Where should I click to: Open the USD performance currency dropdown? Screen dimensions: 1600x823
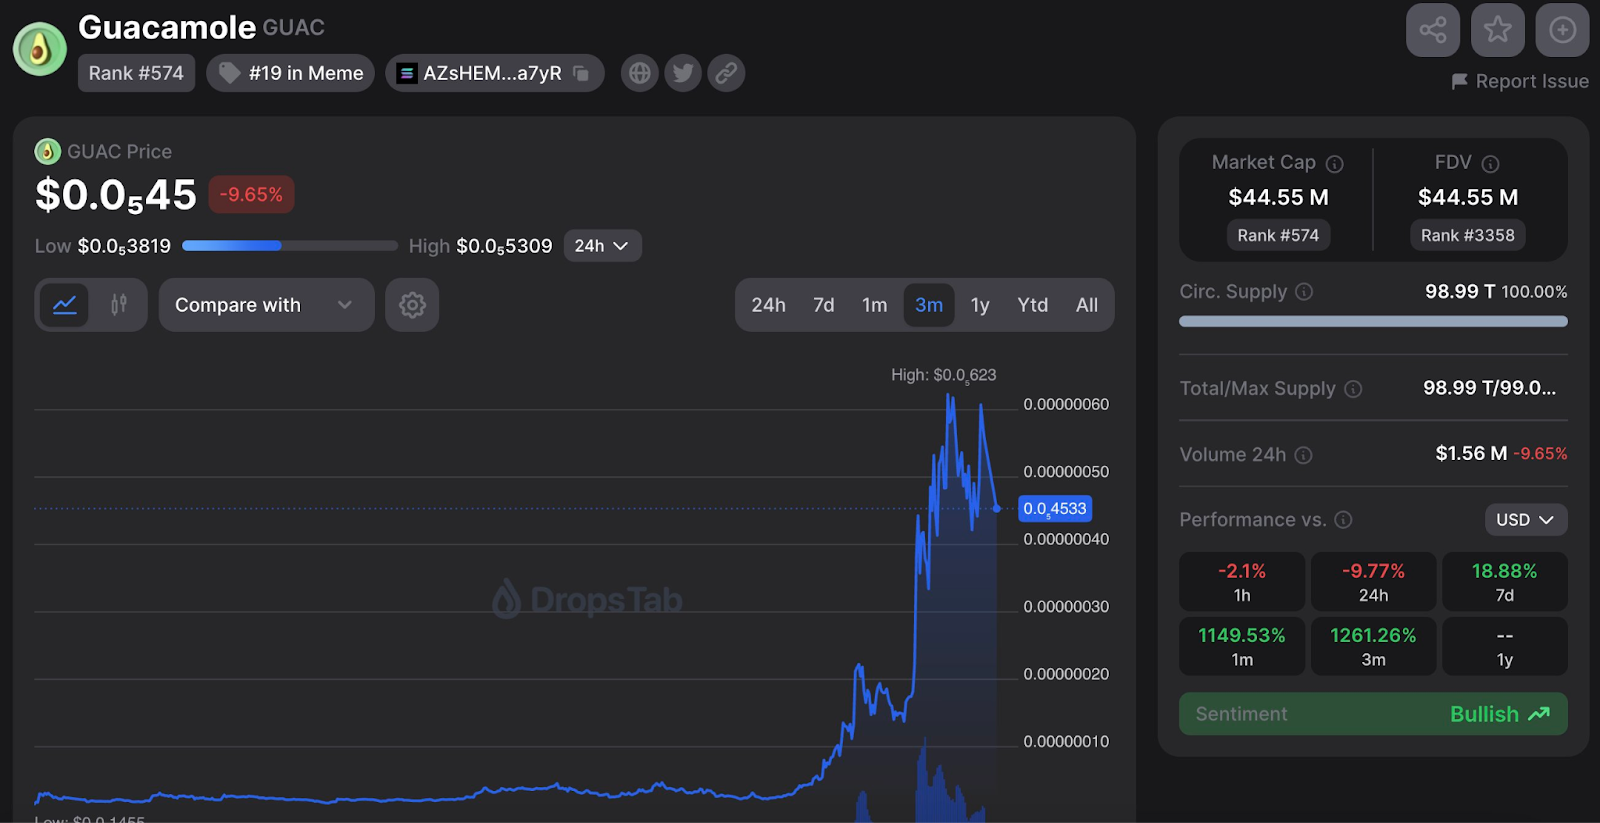[x=1525, y=520]
